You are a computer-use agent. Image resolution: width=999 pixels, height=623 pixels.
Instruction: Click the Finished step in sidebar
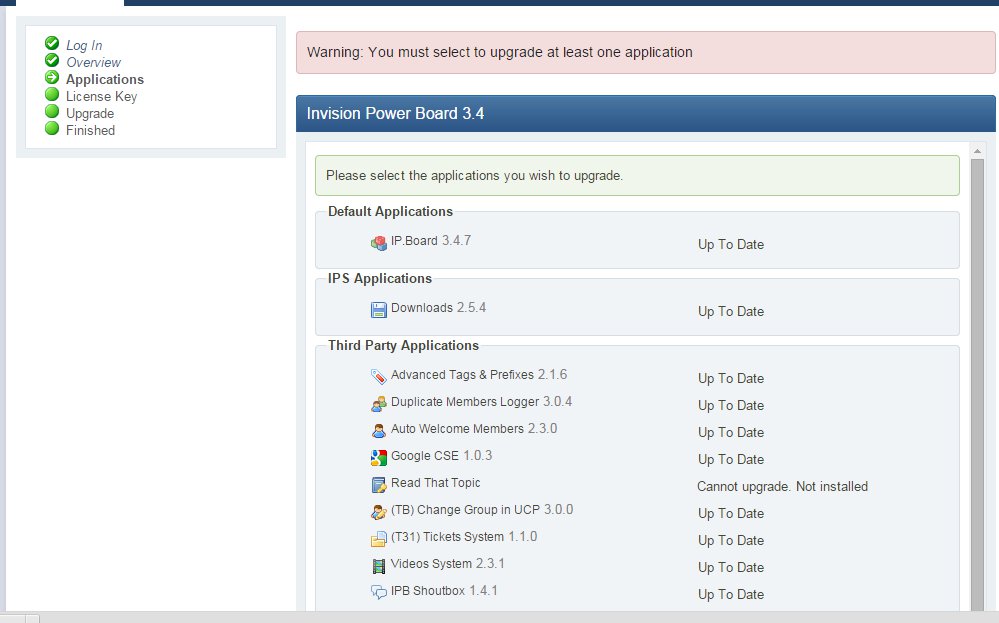click(90, 130)
